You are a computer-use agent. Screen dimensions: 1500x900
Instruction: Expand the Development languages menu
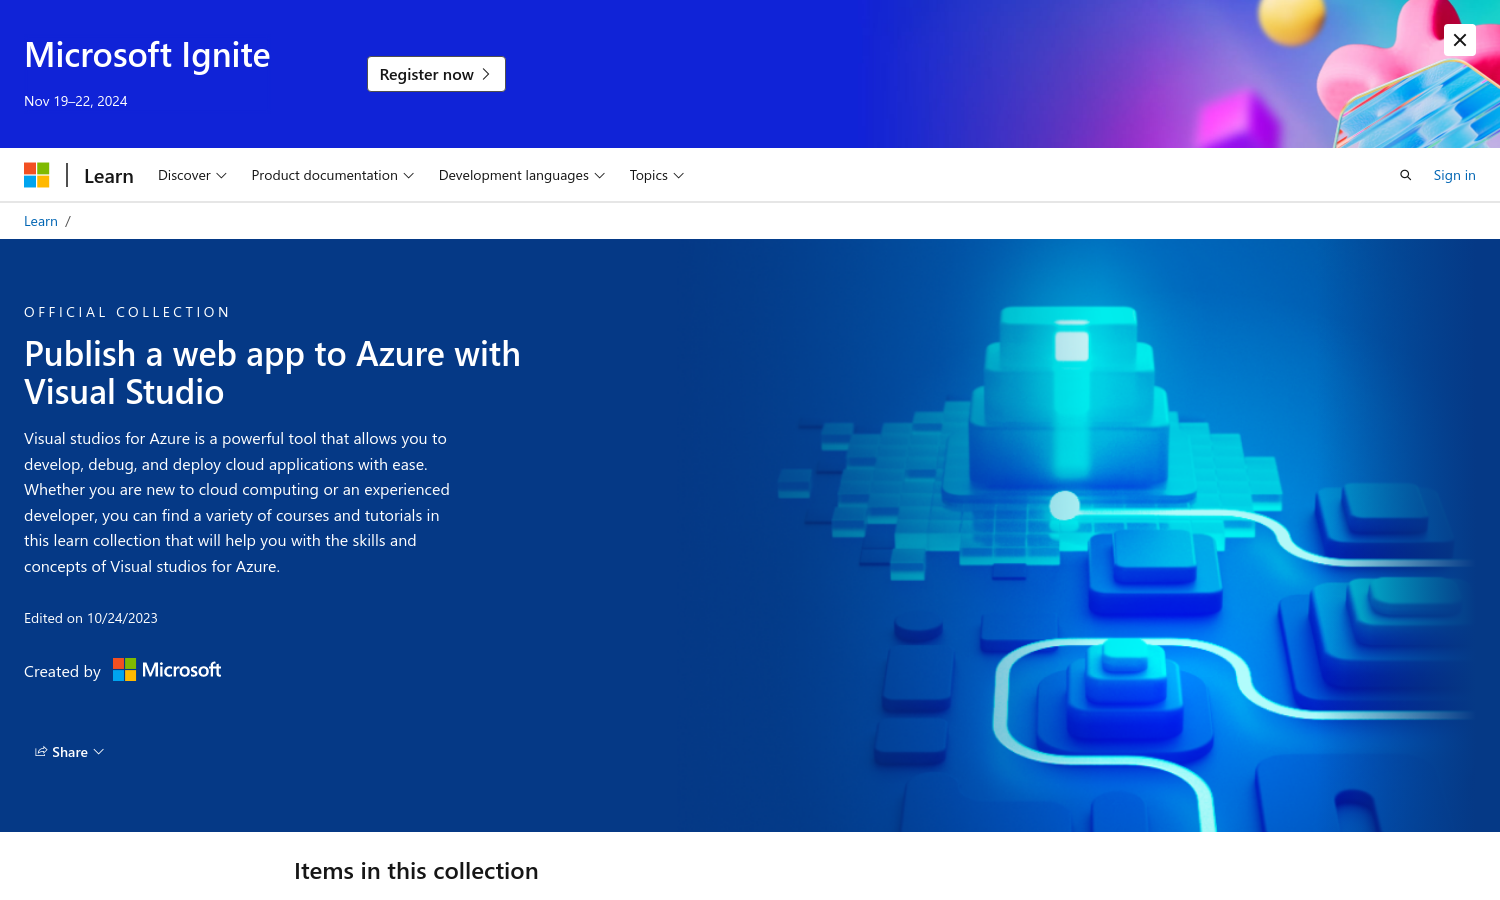click(521, 175)
